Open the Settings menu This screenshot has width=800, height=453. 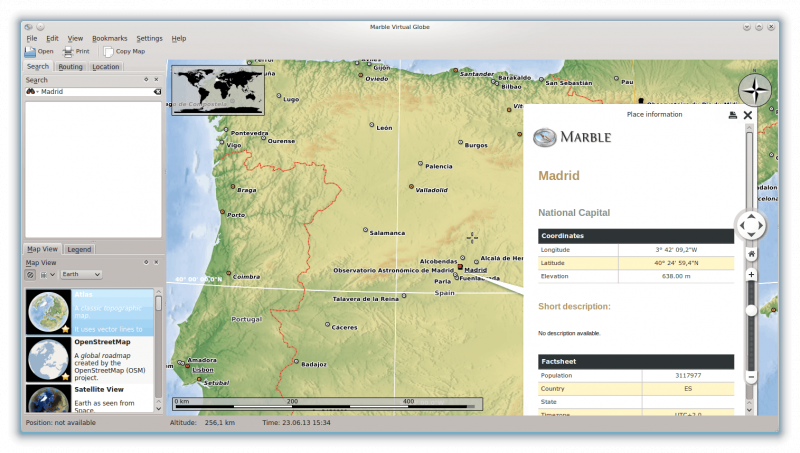[149, 38]
